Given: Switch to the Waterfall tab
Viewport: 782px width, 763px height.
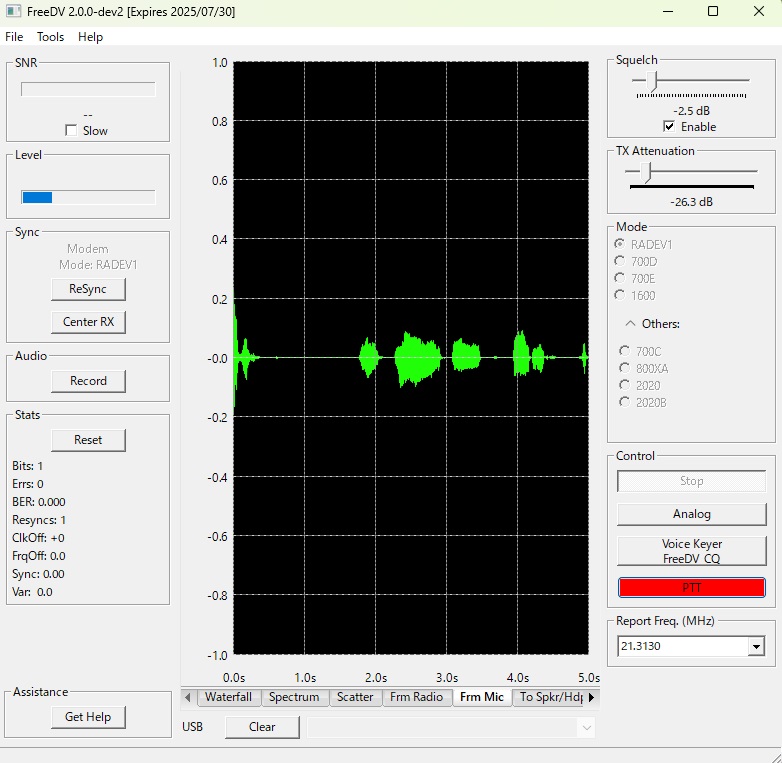Looking at the screenshot, I should click(228, 697).
